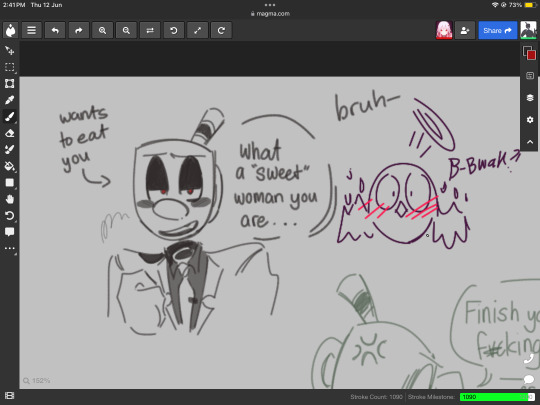This screenshot has width=540, height=405.
Task: Select the Eraser tool
Action: 10,133
